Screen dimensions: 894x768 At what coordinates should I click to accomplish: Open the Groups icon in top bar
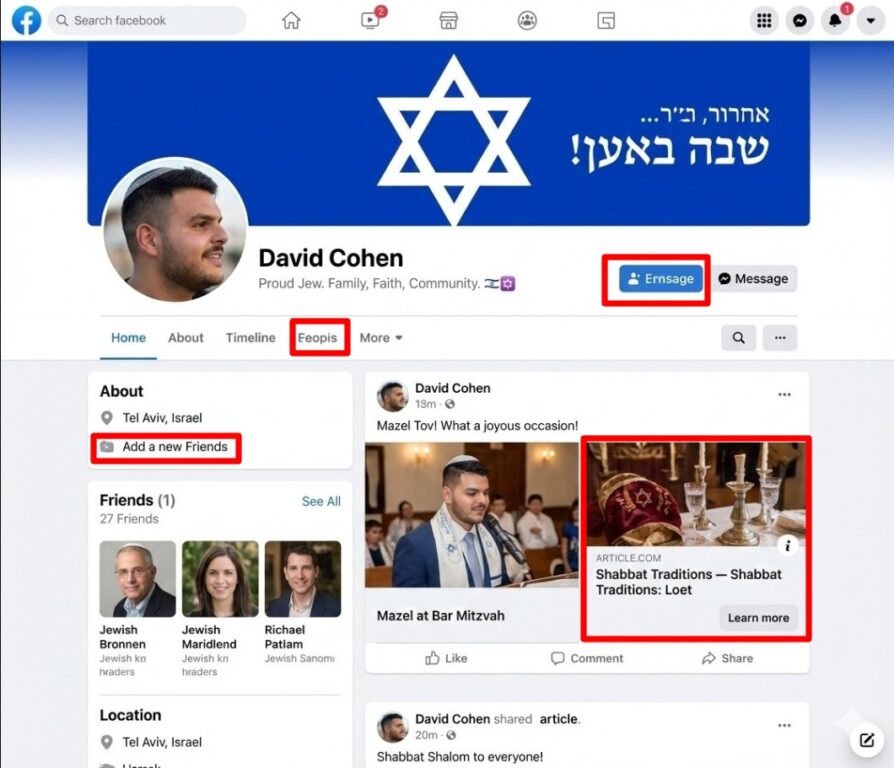[527, 21]
